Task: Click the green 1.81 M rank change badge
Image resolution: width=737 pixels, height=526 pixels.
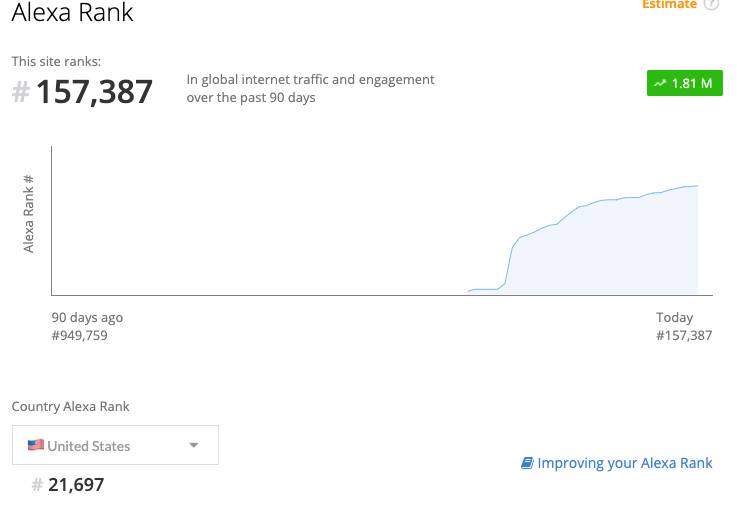Action: coord(685,83)
